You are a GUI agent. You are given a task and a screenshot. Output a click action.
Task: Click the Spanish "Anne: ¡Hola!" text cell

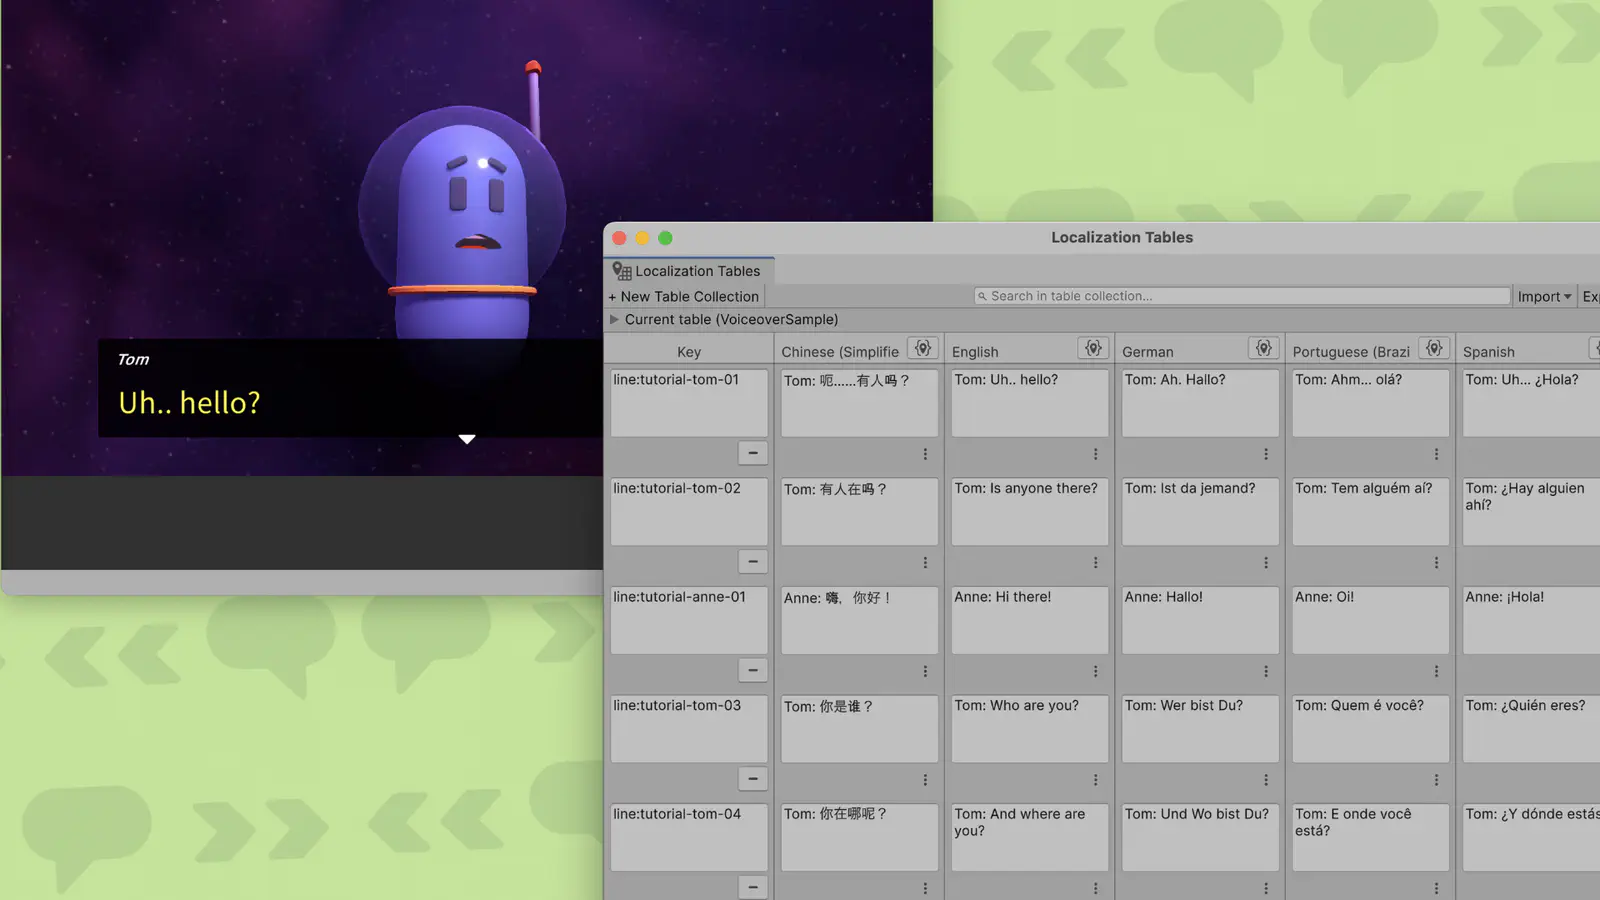(x=1530, y=620)
